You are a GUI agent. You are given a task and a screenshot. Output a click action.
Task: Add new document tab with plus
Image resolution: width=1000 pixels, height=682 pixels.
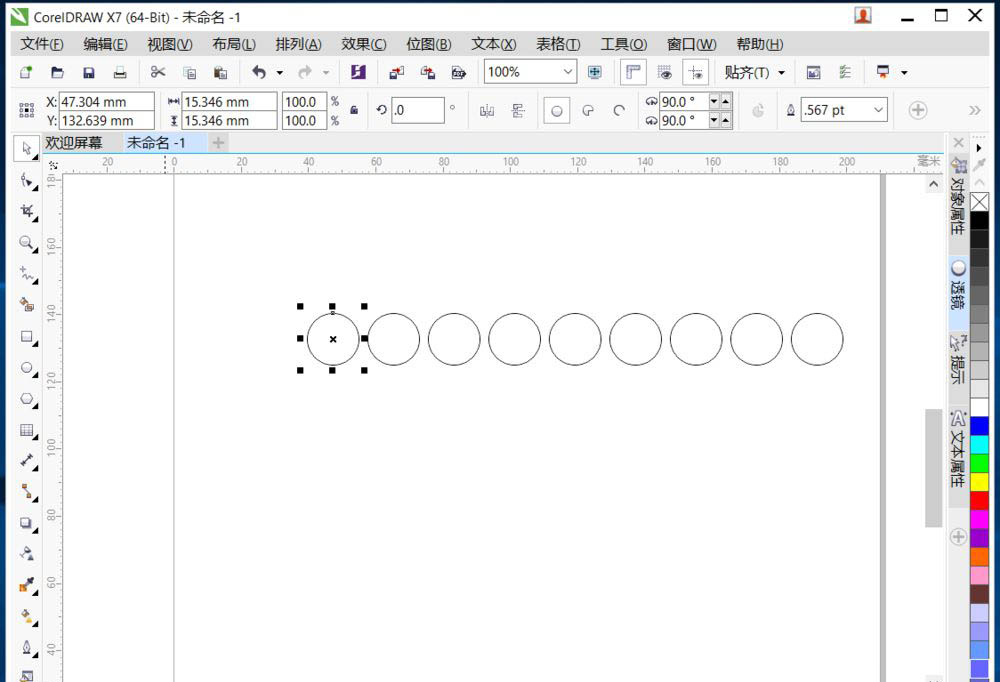pyautogui.click(x=219, y=143)
